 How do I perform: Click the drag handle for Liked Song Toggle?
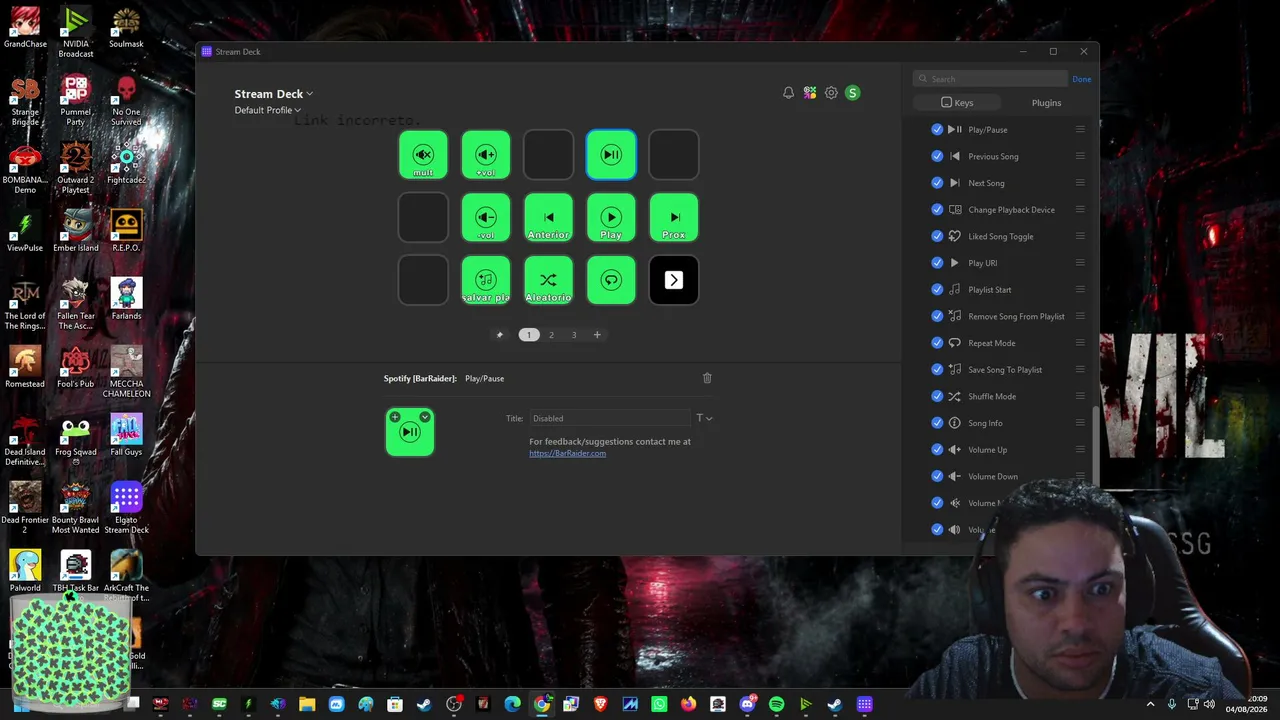click(1080, 236)
